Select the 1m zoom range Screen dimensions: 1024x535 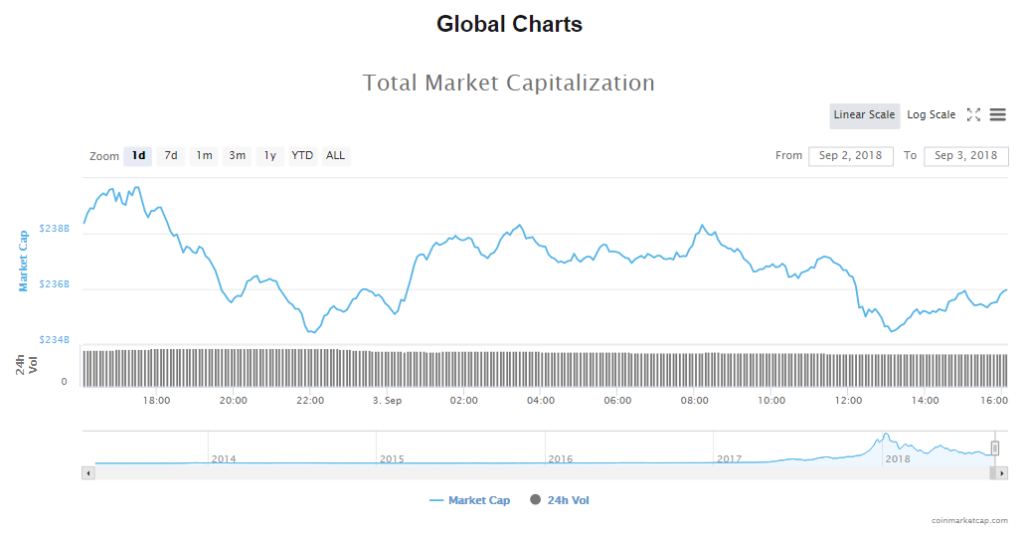coord(204,155)
